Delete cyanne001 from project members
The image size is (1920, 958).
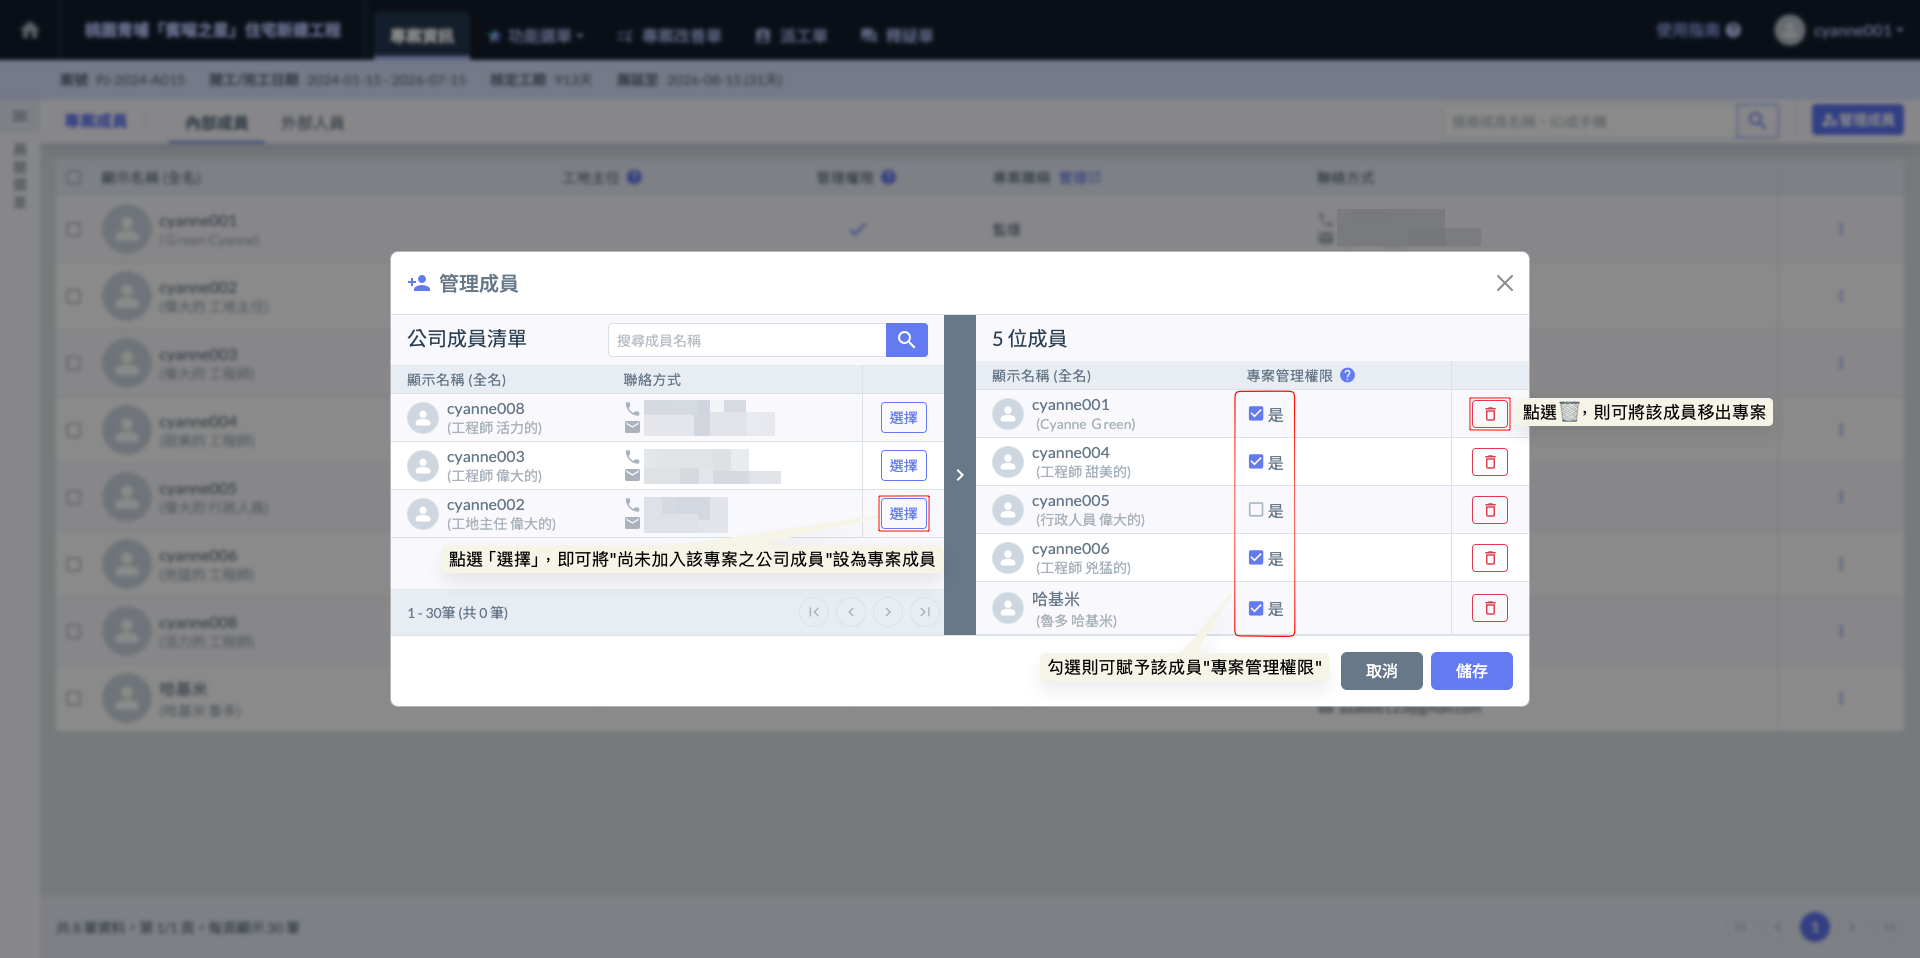(1489, 414)
